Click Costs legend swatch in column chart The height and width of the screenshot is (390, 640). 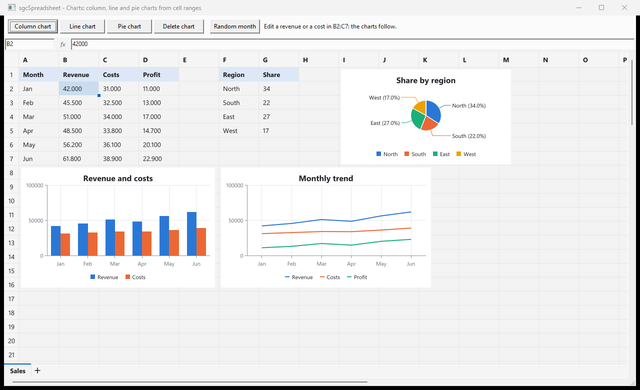[x=127, y=277]
